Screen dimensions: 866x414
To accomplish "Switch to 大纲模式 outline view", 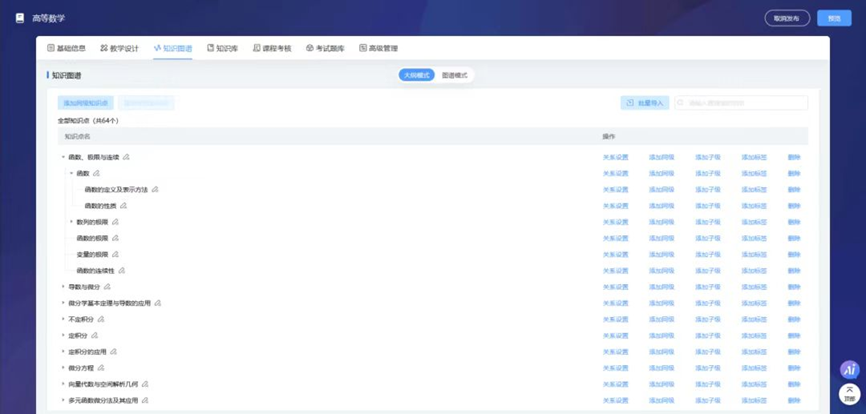I will click(x=416, y=75).
